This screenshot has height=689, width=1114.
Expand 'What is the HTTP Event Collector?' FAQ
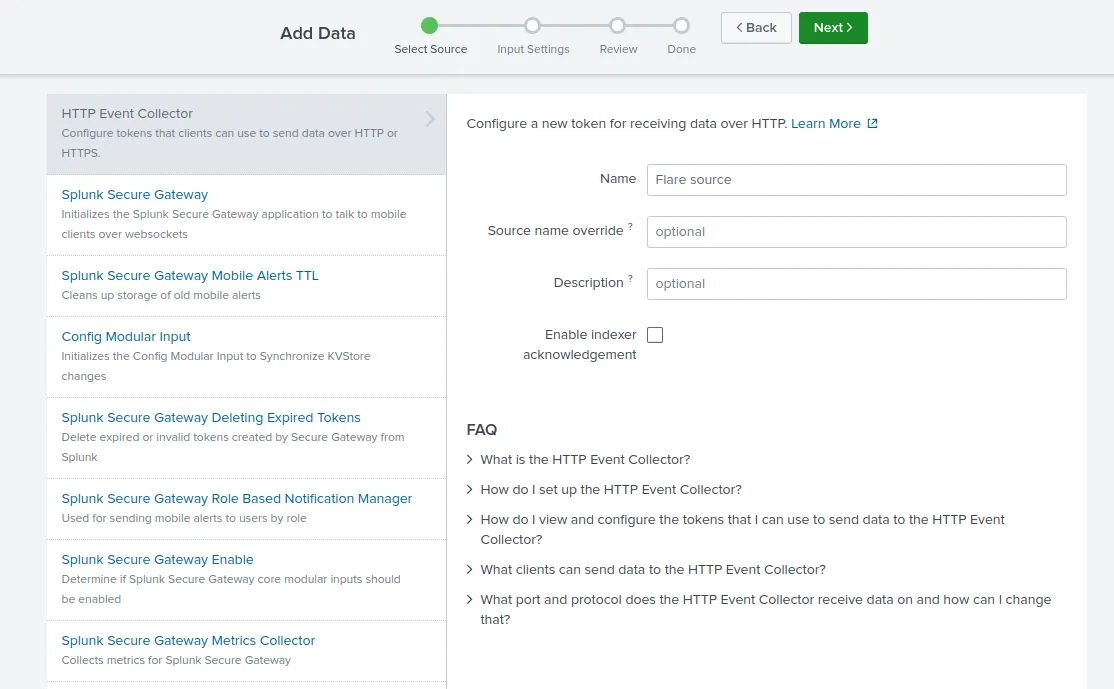(x=585, y=460)
